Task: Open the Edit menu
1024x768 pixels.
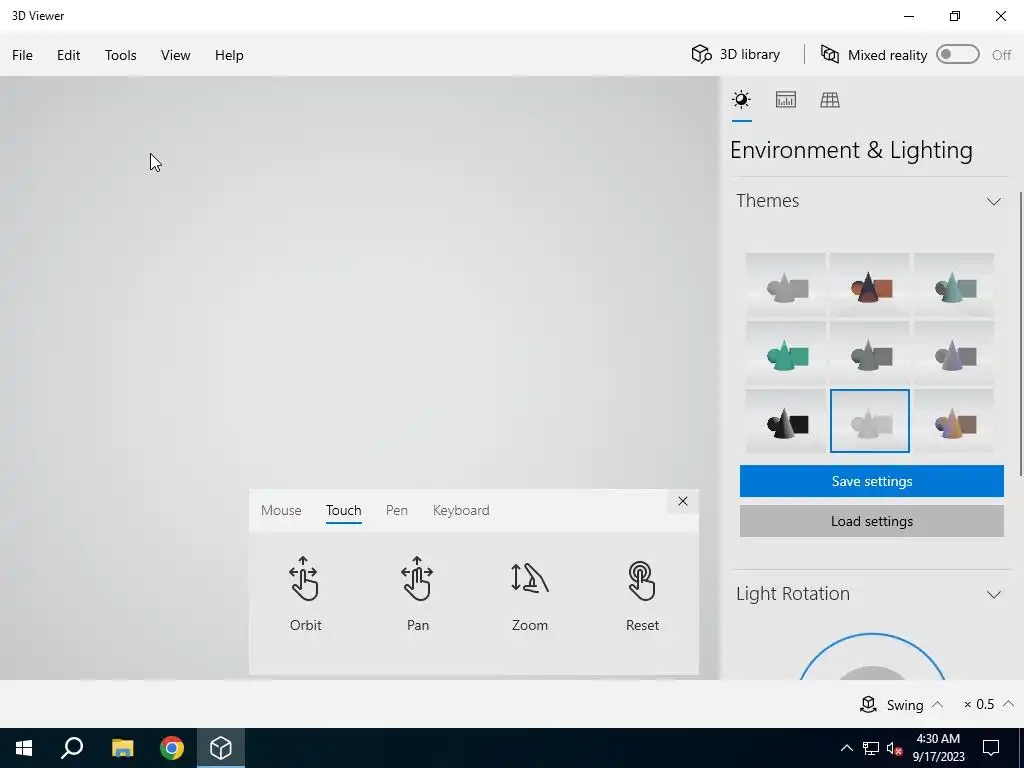Action: tap(69, 55)
